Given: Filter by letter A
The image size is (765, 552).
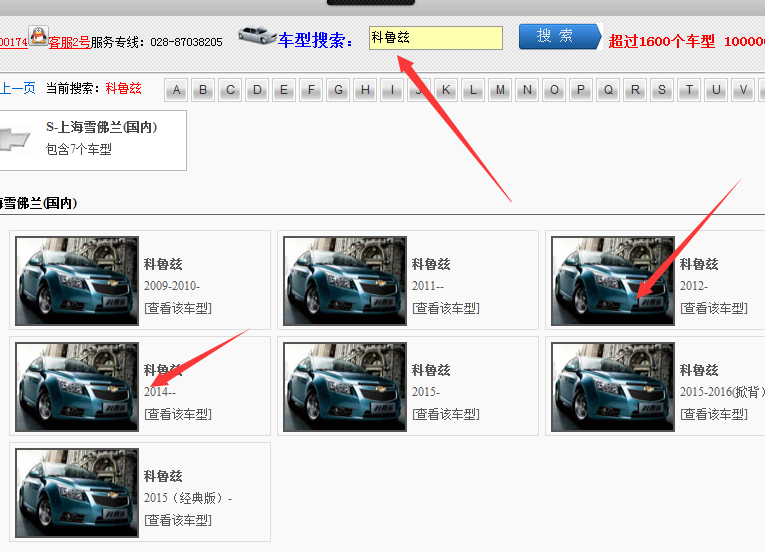Looking at the screenshot, I should (x=177, y=90).
